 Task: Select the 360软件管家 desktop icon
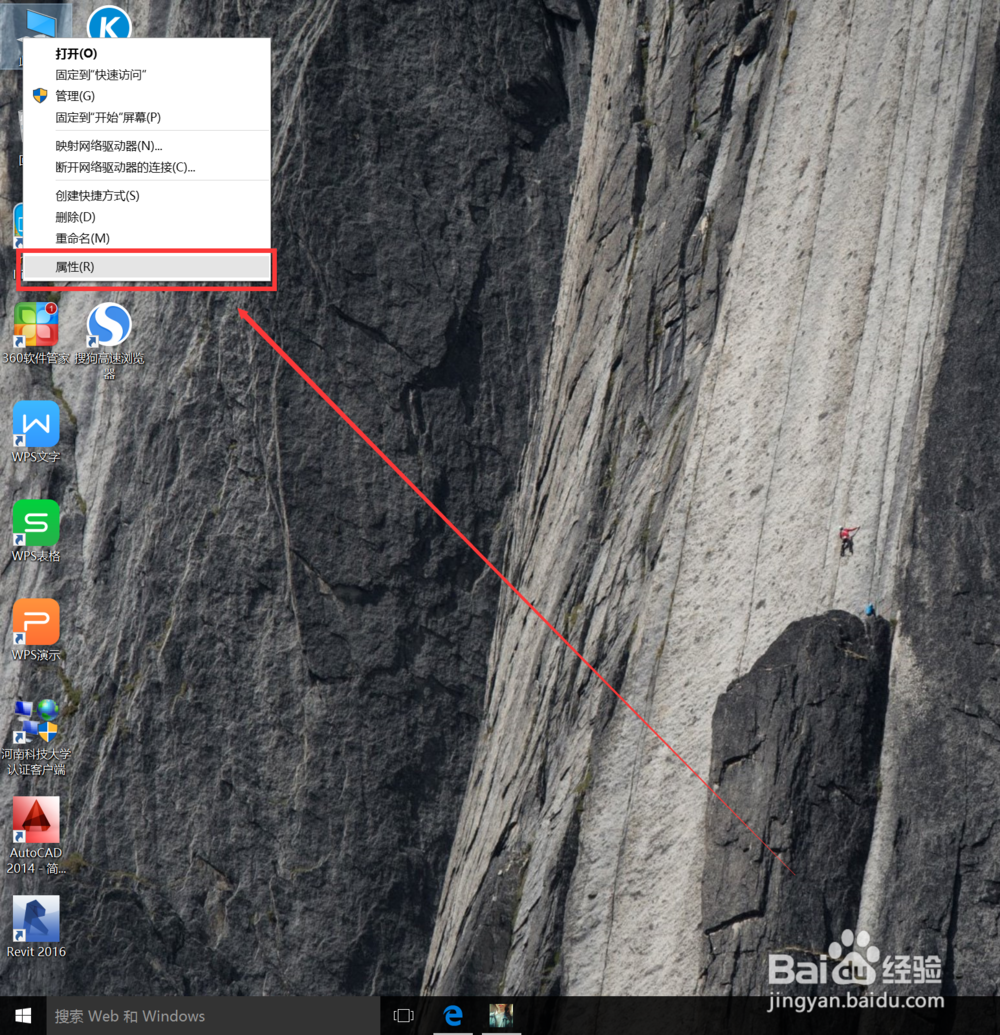tap(36, 333)
